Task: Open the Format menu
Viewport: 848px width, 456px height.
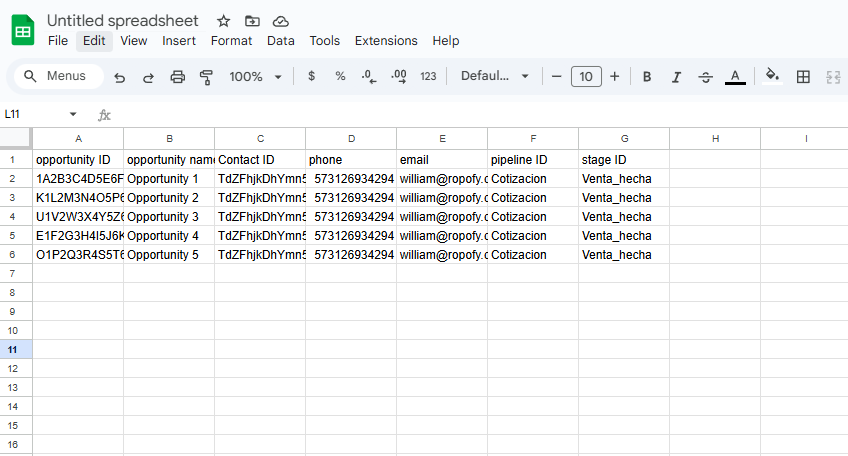Action: (x=231, y=41)
